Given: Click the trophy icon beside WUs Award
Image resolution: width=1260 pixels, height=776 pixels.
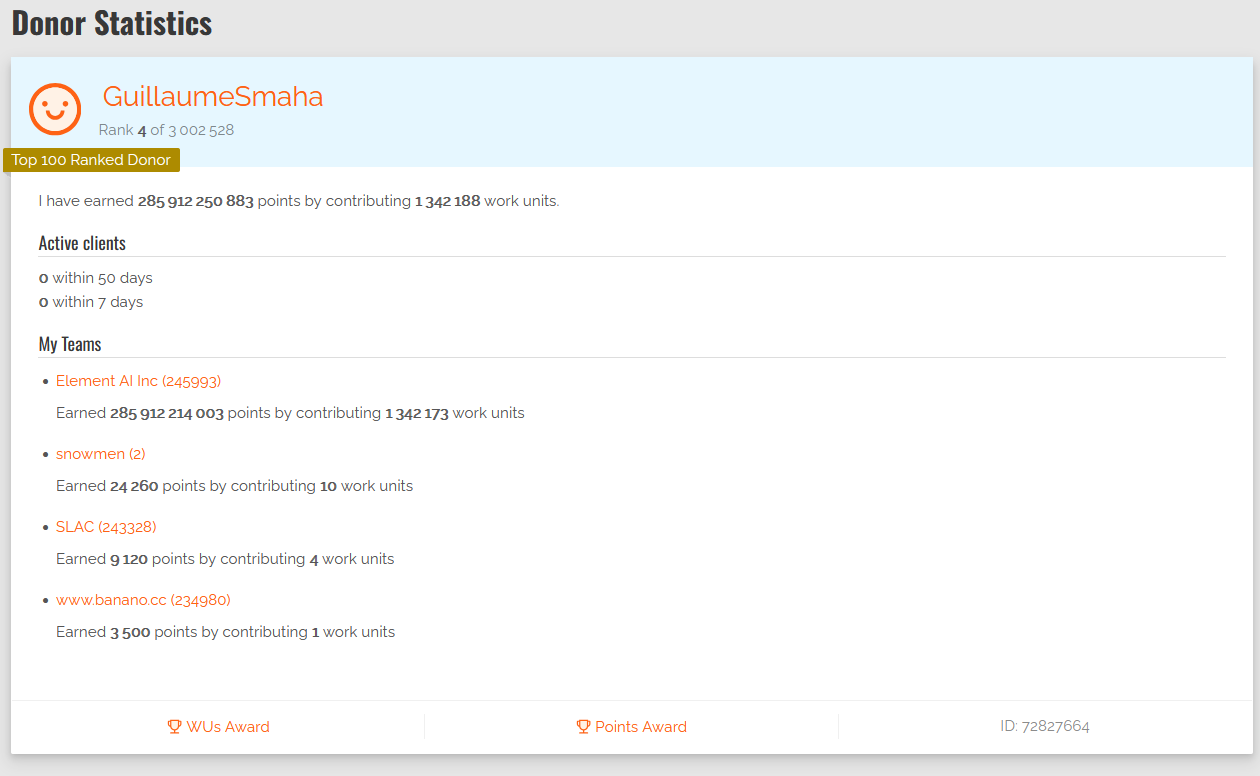Looking at the screenshot, I should coord(174,727).
